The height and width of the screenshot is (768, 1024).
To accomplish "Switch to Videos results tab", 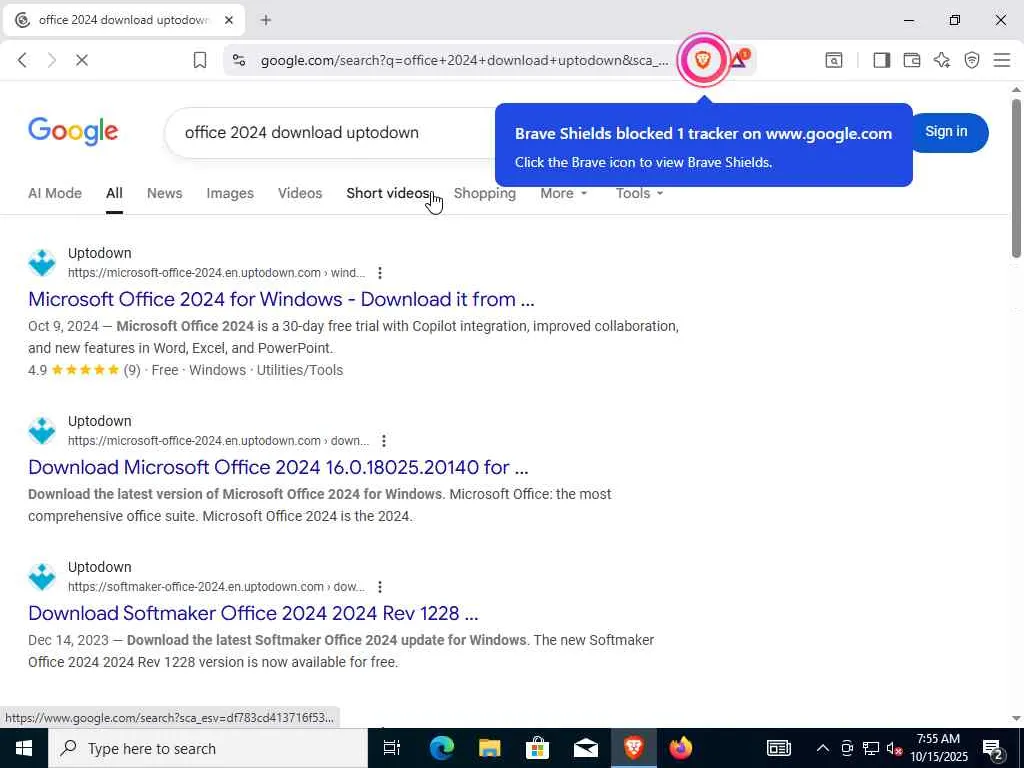I will 300,193.
